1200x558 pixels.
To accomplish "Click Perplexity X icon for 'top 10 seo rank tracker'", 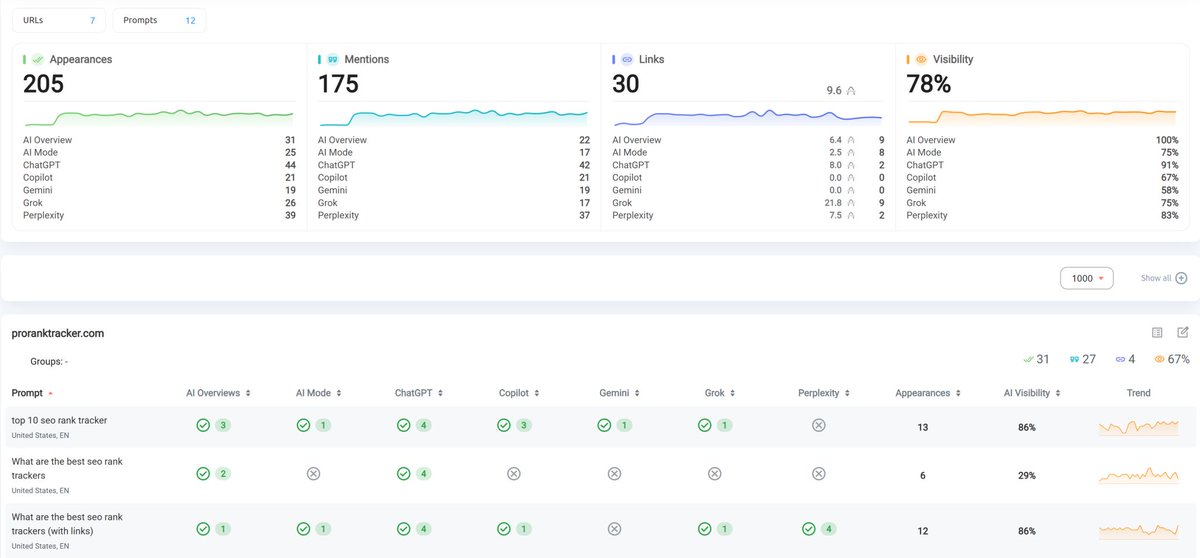I will coord(818,425).
